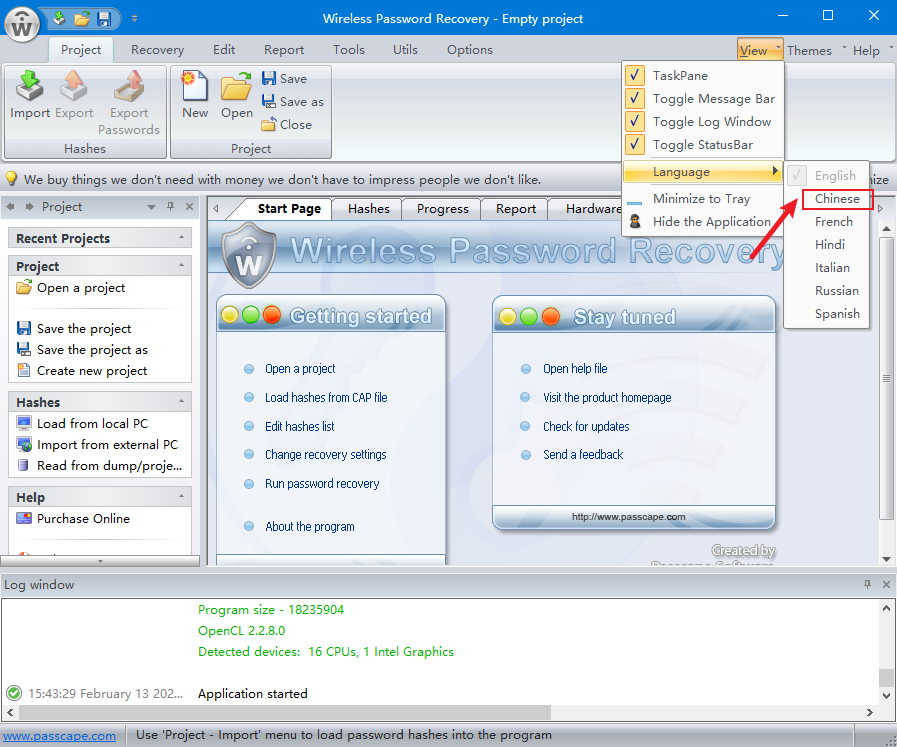Screen dimensions: 897x747
Task: Click the forward arrow in Project pane
Action: 29,206
